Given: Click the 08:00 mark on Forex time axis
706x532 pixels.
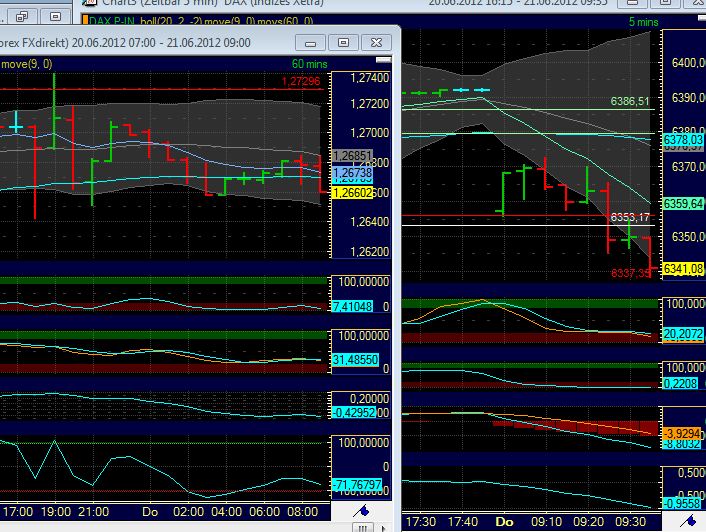Looking at the screenshot, I should point(303,512).
